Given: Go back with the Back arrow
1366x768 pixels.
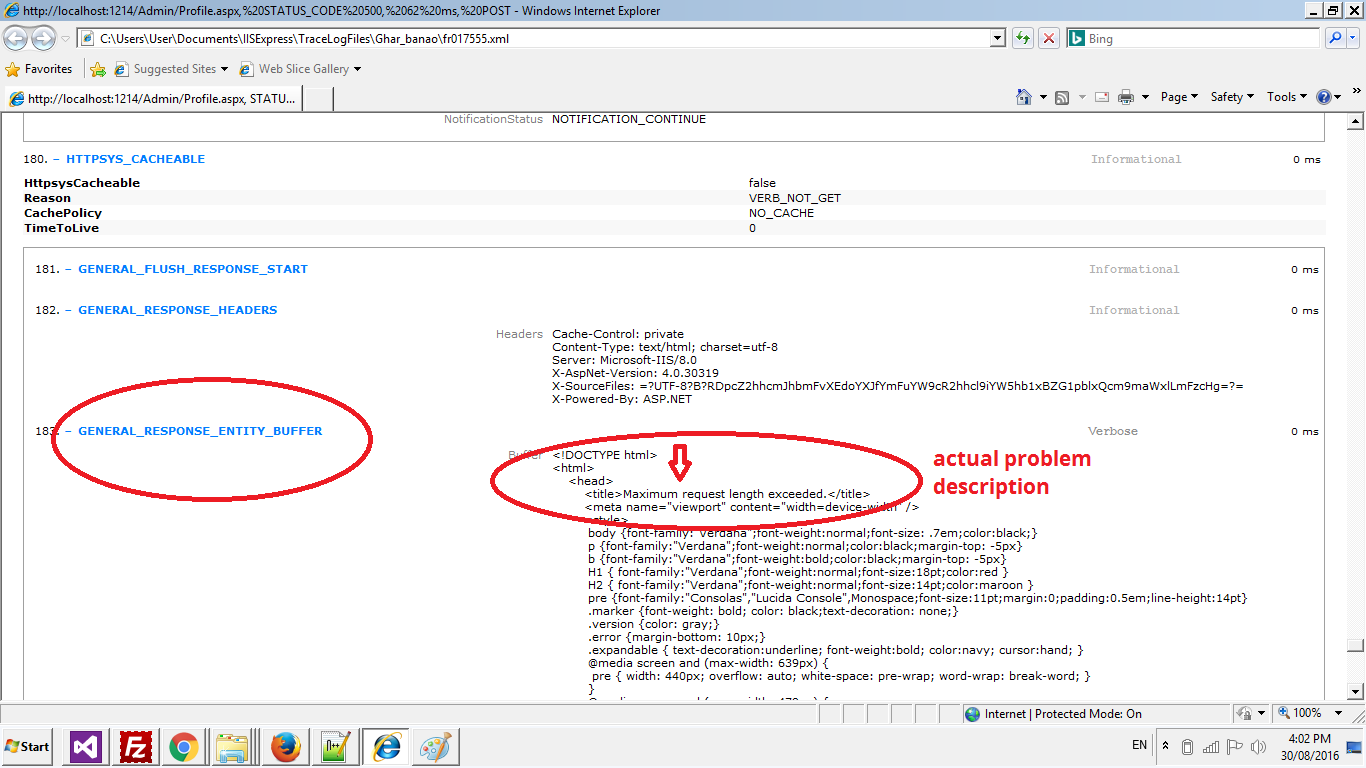Looking at the screenshot, I should click(x=16, y=39).
